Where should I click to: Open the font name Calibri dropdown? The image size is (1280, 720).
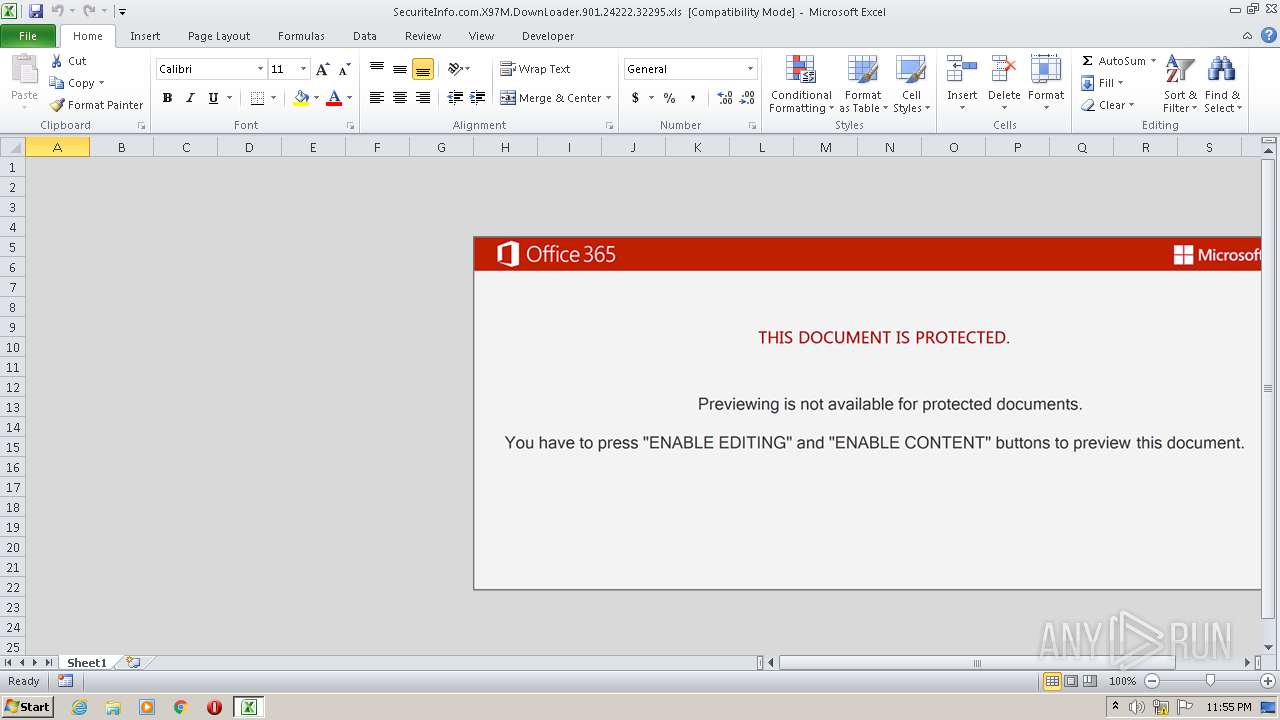click(261, 69)
